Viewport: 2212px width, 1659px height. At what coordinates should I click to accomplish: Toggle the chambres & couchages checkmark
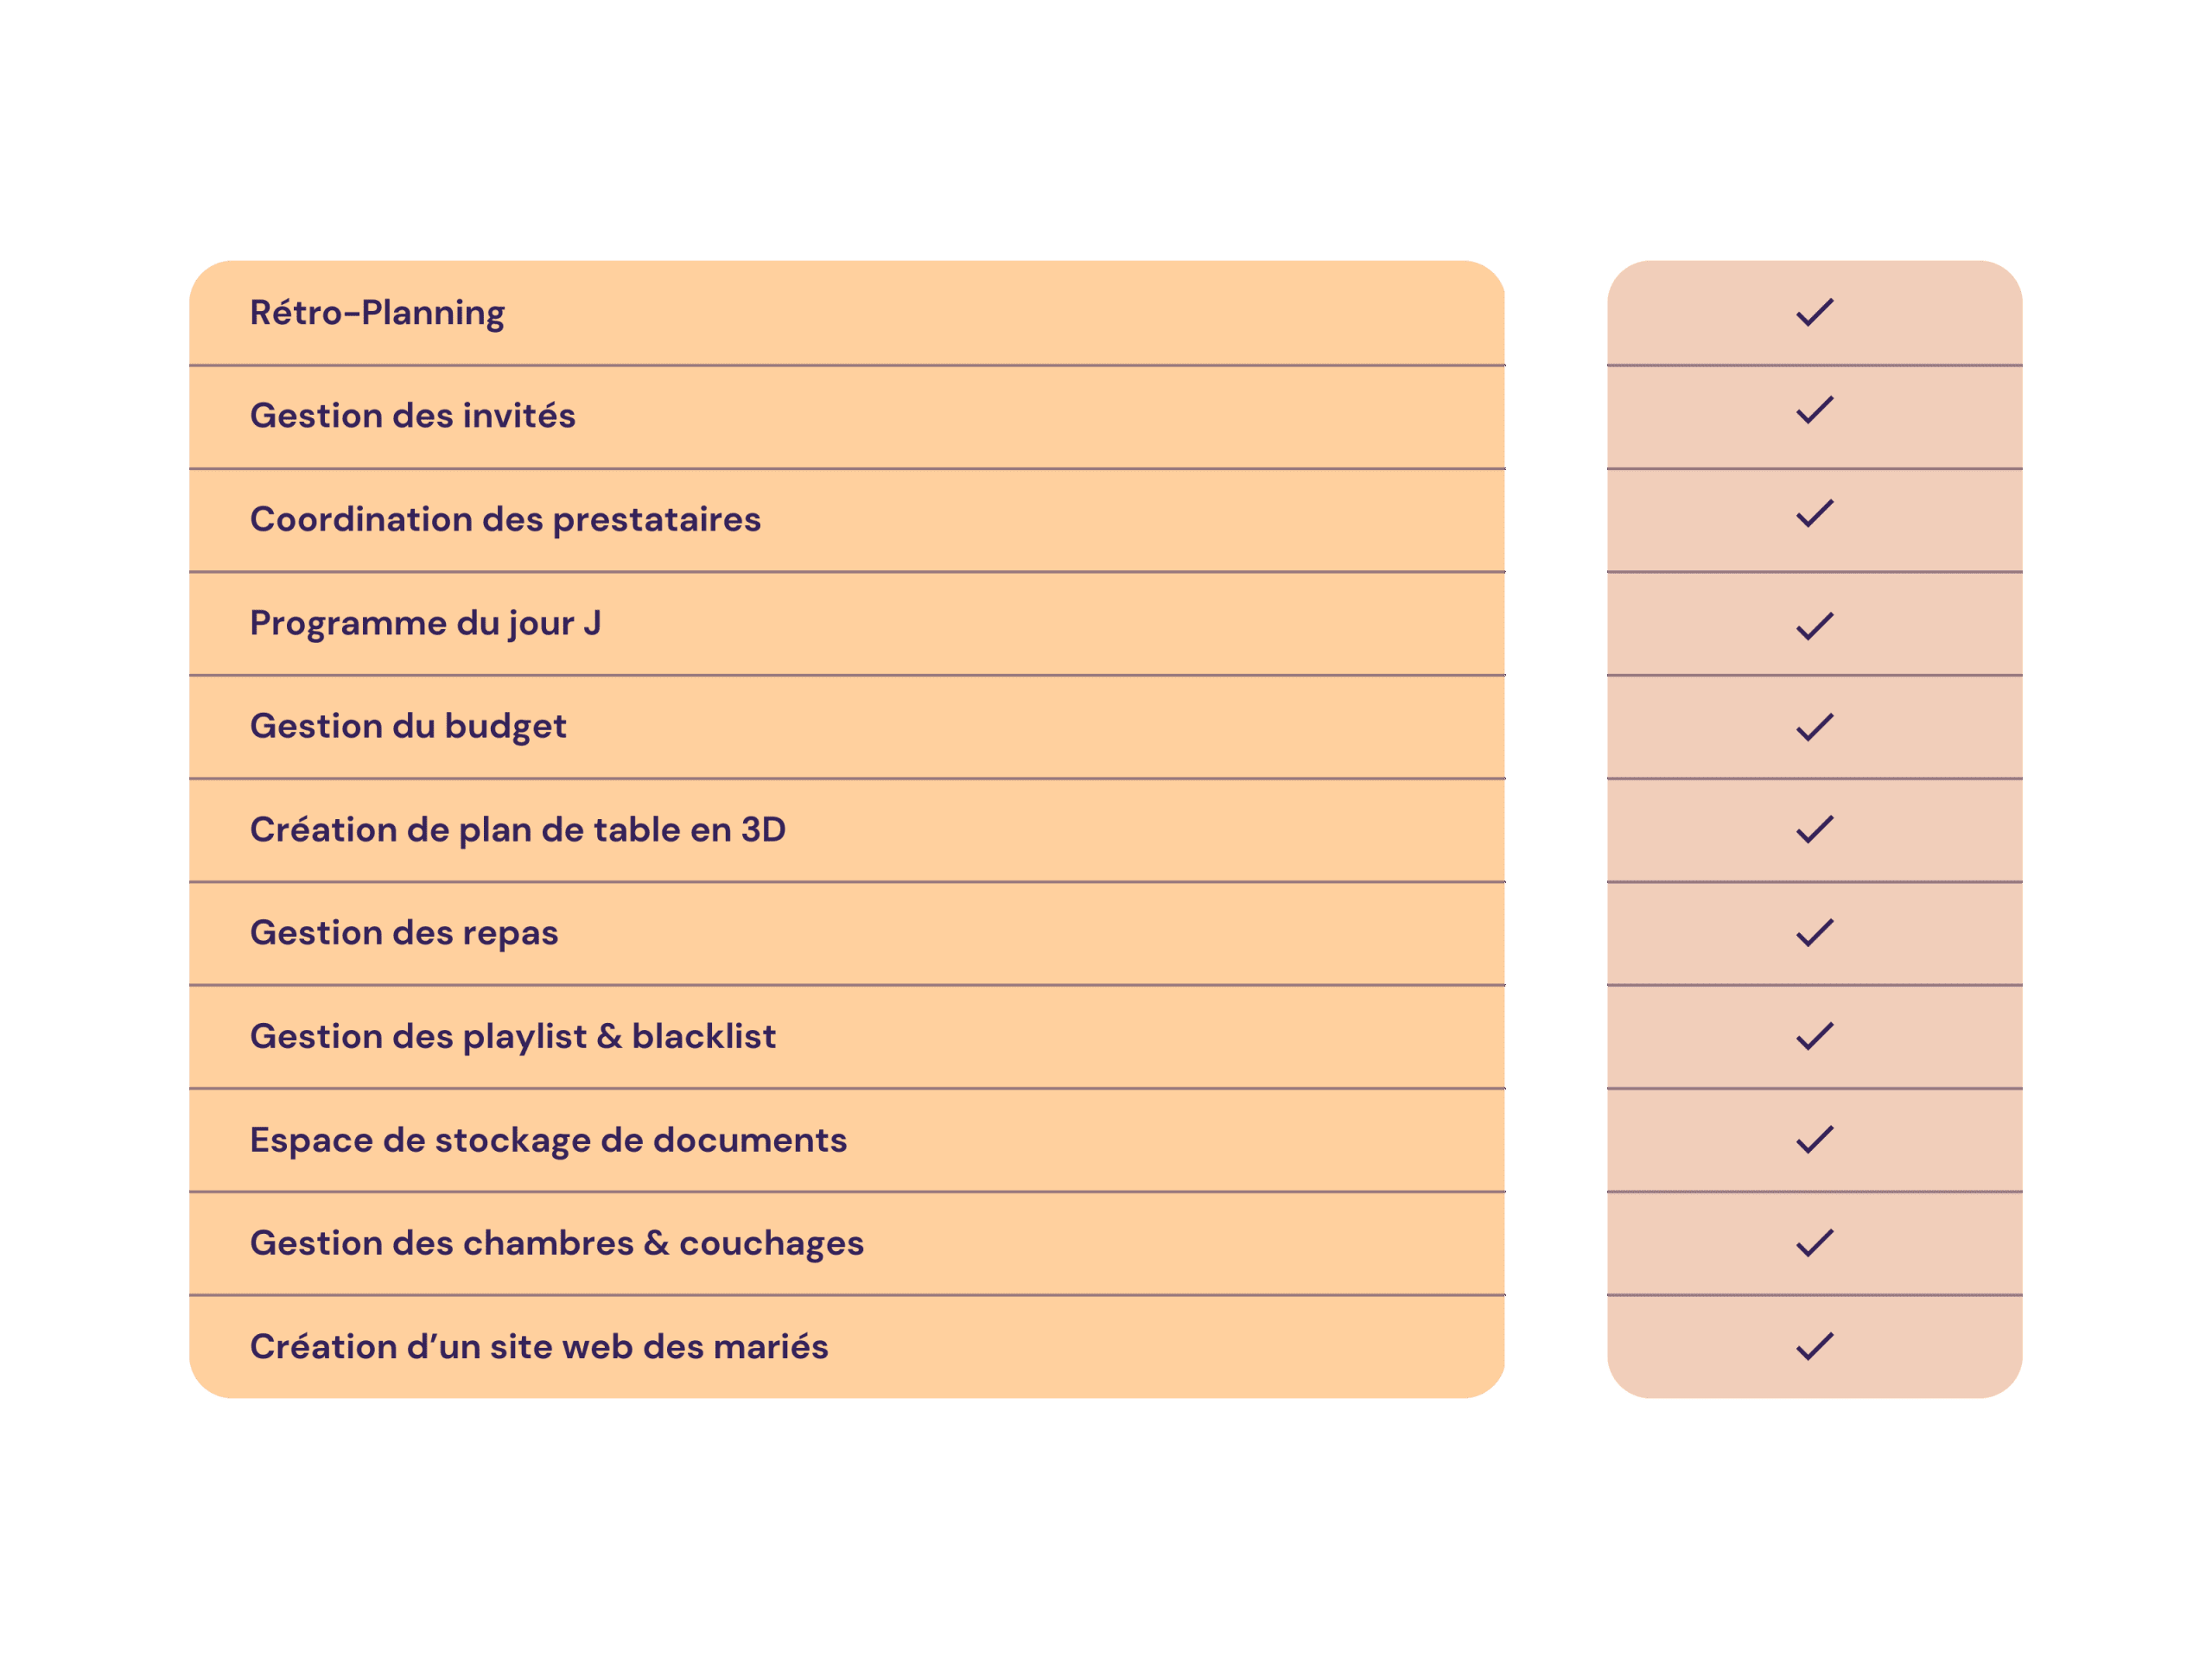(x=1814, y=1243)
